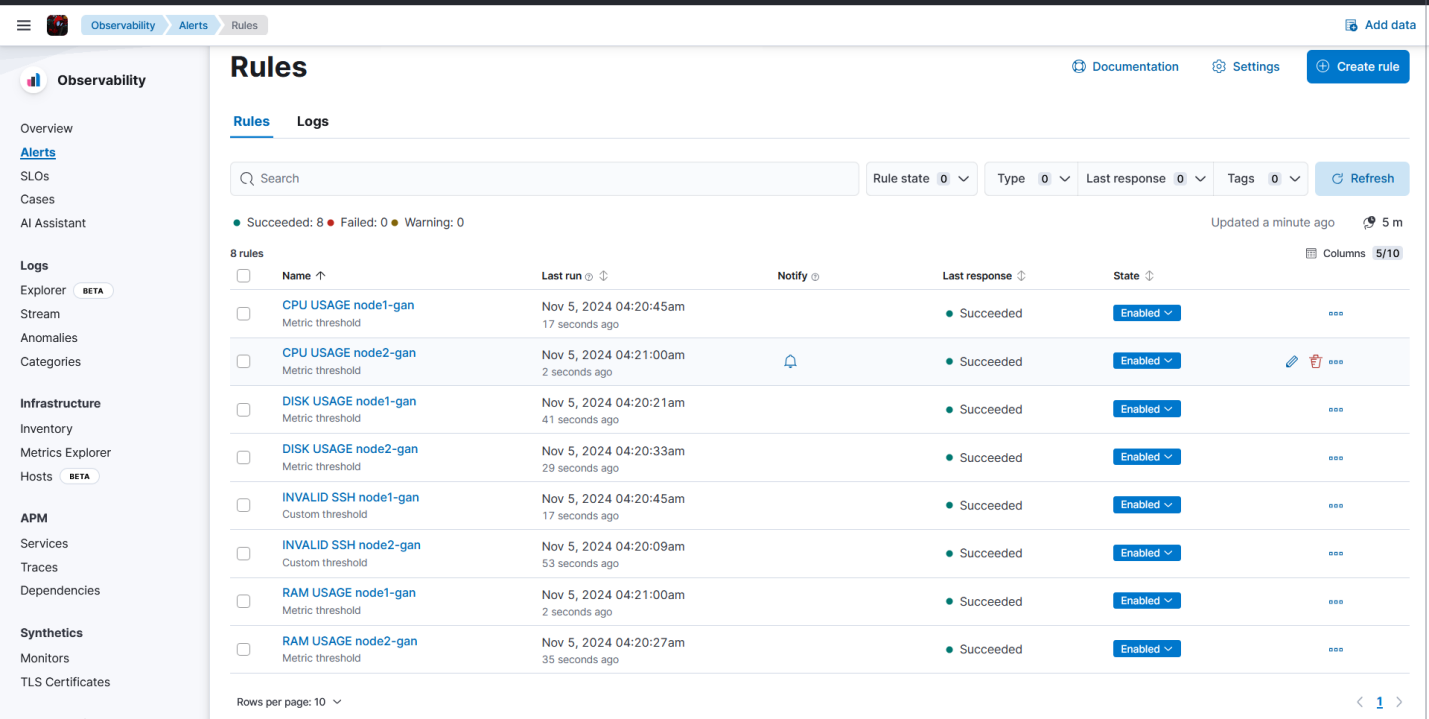Open the Rows per page dropdown
The image size is (1429, 719).
[289, 702]
